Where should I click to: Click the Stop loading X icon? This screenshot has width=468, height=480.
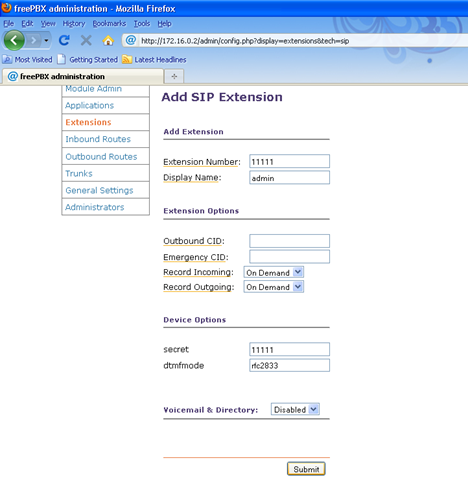(86, 41)
